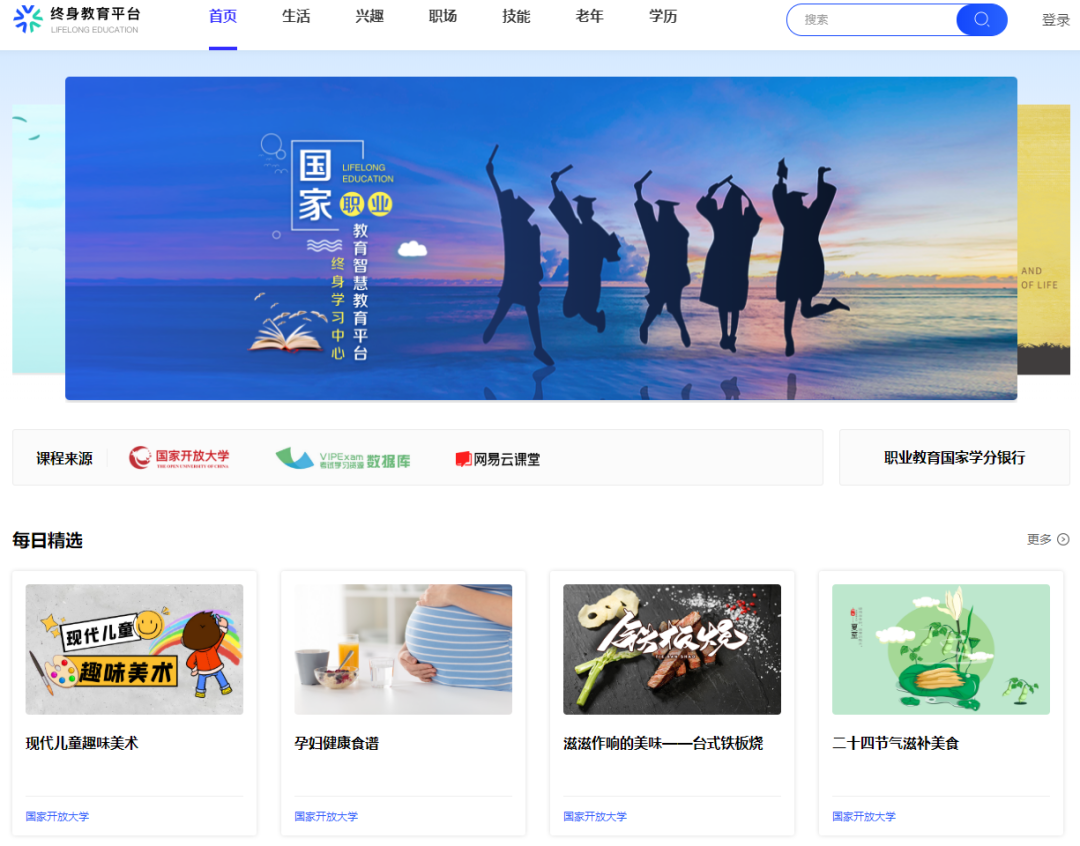1080x846 pixels.
Task: Open the VIPExam 数据库 logo
Action: coord(343,459)
